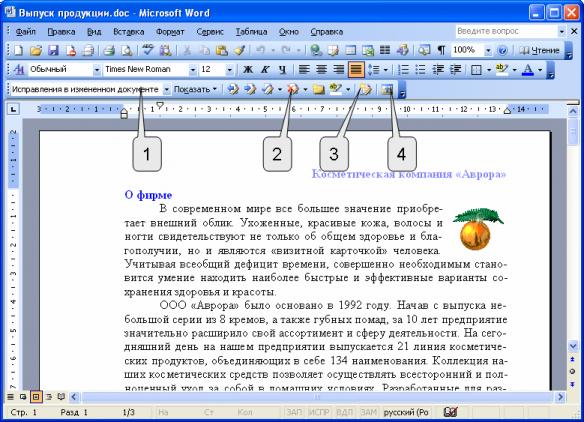The height and width of the screenshot is (422, 584).
Task: Align text to the right
Action: coord(339,69)
